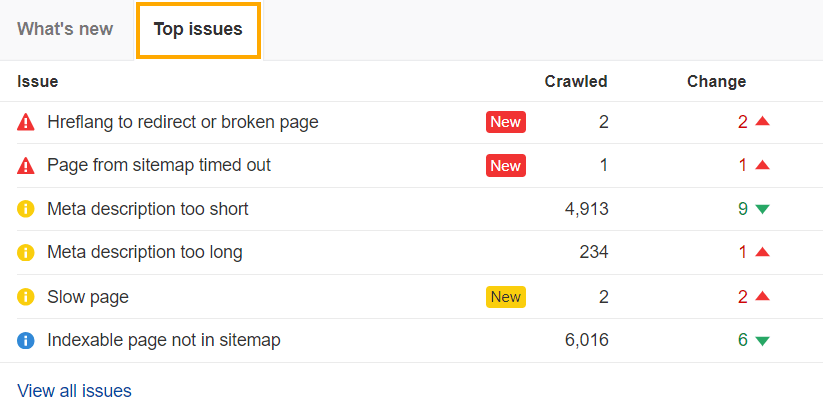
Task: Open the View all issues link
Action: 74,390
